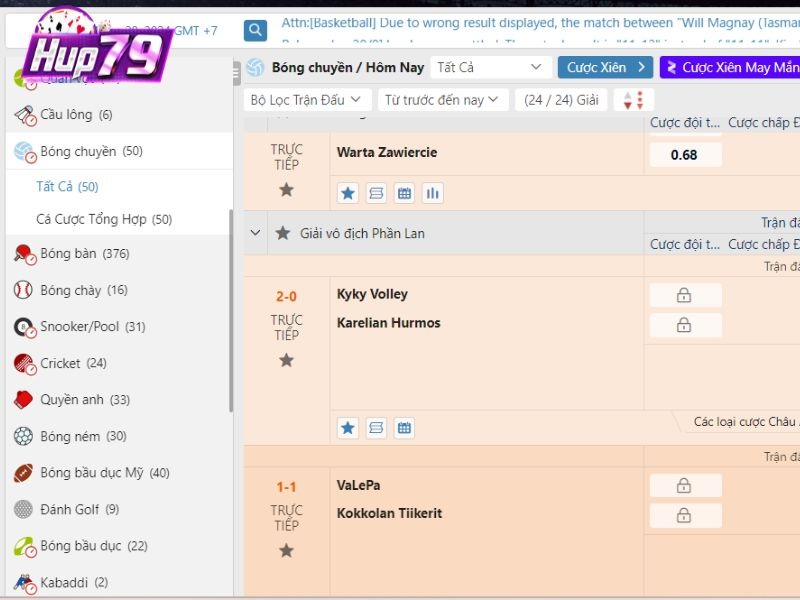The image size is (800, 600).
Task: Click the magnifier search button in the header
Action: (x=256, y=31)
